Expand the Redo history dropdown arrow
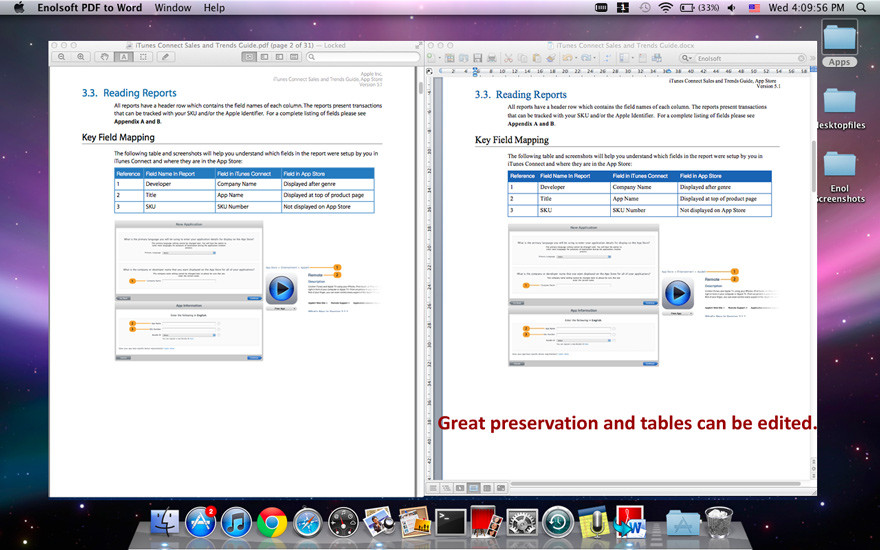Screen dimensions: 880x550 pyautogui.click(x=595, y=58)
